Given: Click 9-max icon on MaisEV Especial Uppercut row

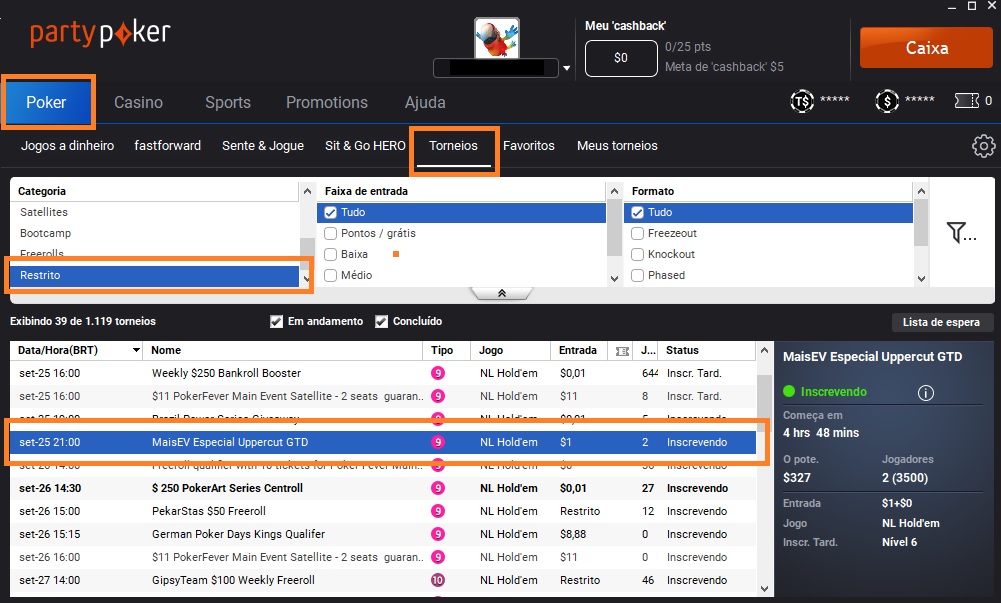Looking at the screenshot, I should pyautogui.click(x=438, y=442).
